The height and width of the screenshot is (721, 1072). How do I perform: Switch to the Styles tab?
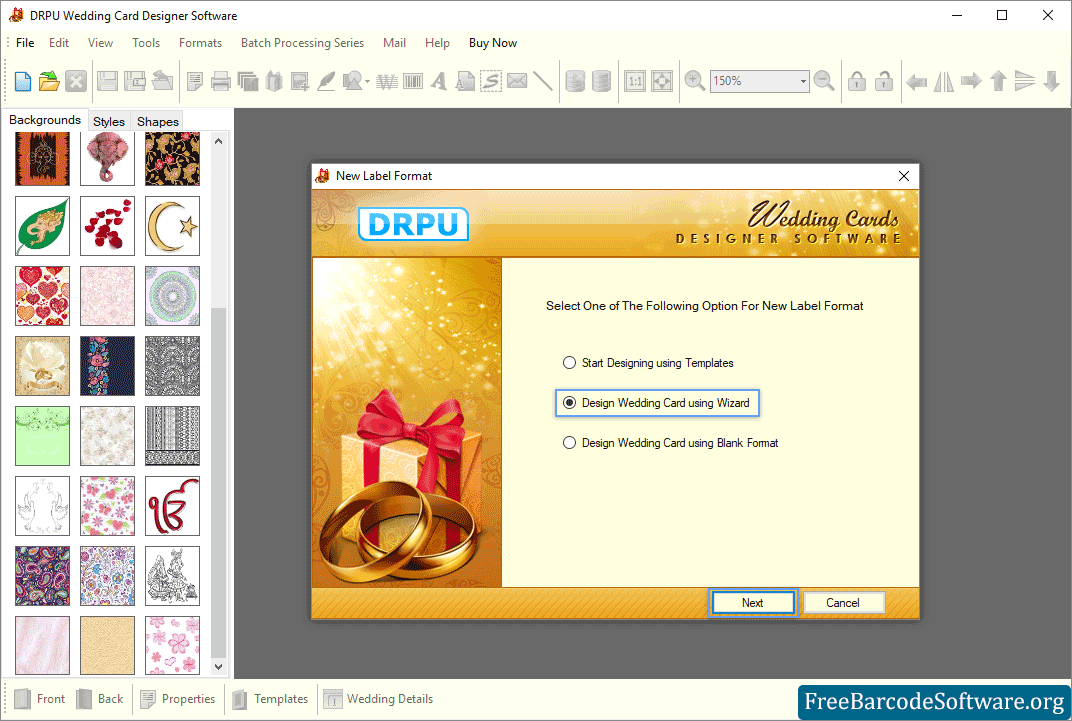(x=109, y=121)
